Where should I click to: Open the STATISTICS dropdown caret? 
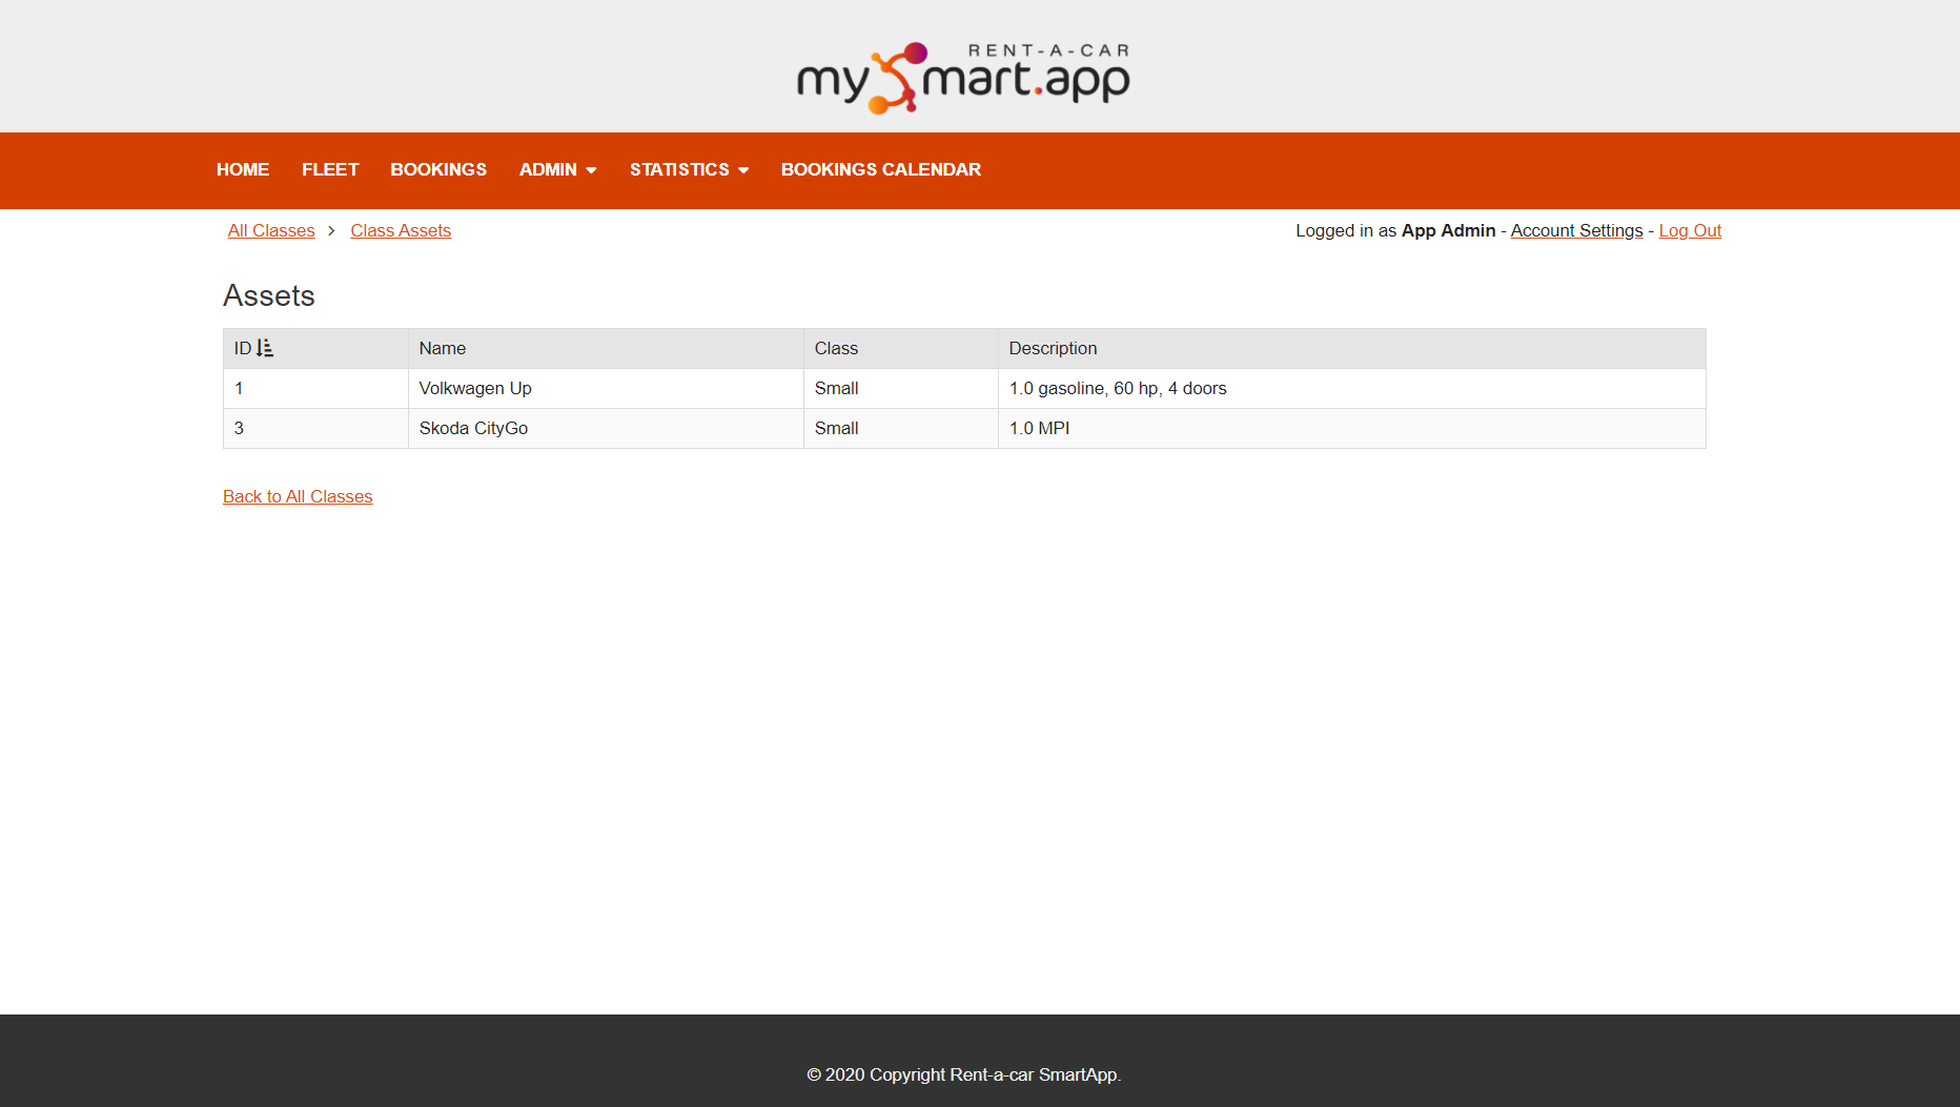click(742, 170)
